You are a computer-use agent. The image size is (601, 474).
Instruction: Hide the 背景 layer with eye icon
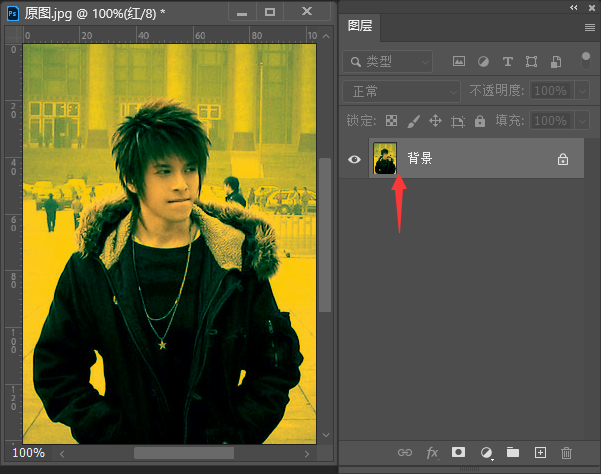click(x=354, y=159)
